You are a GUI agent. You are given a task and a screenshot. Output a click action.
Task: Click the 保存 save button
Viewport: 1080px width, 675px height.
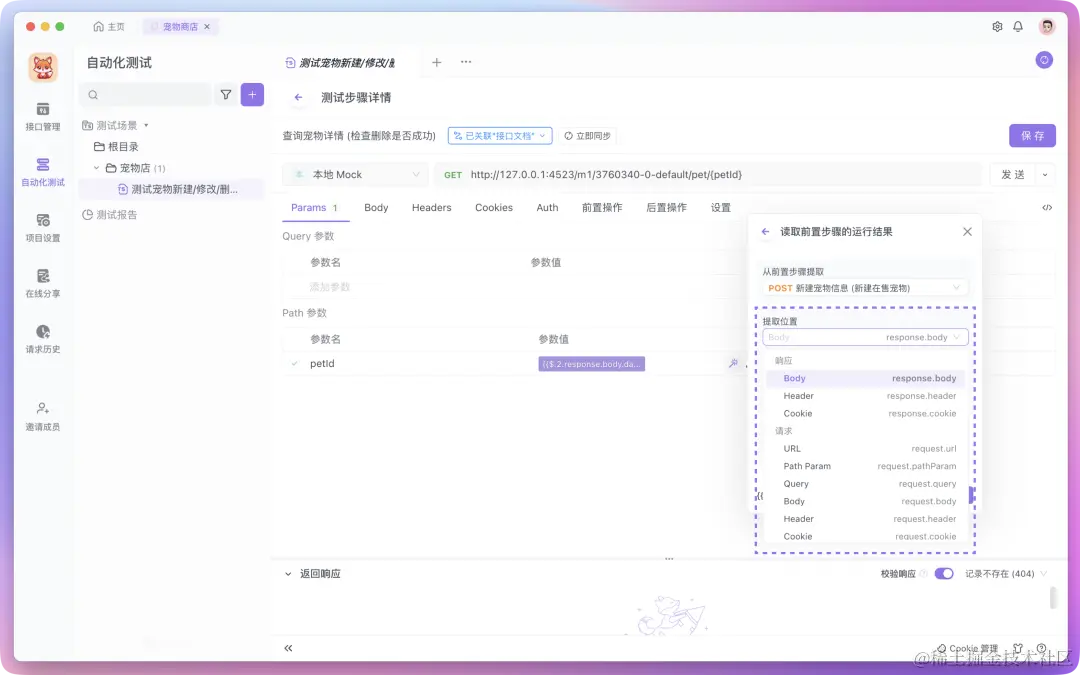(x=1032, y=135)
